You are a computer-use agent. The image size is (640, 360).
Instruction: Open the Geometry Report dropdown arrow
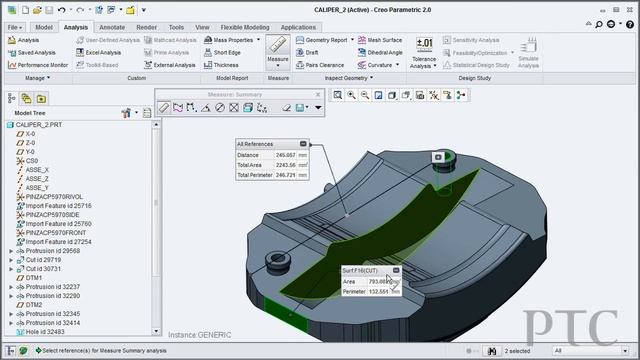[352, 40]
